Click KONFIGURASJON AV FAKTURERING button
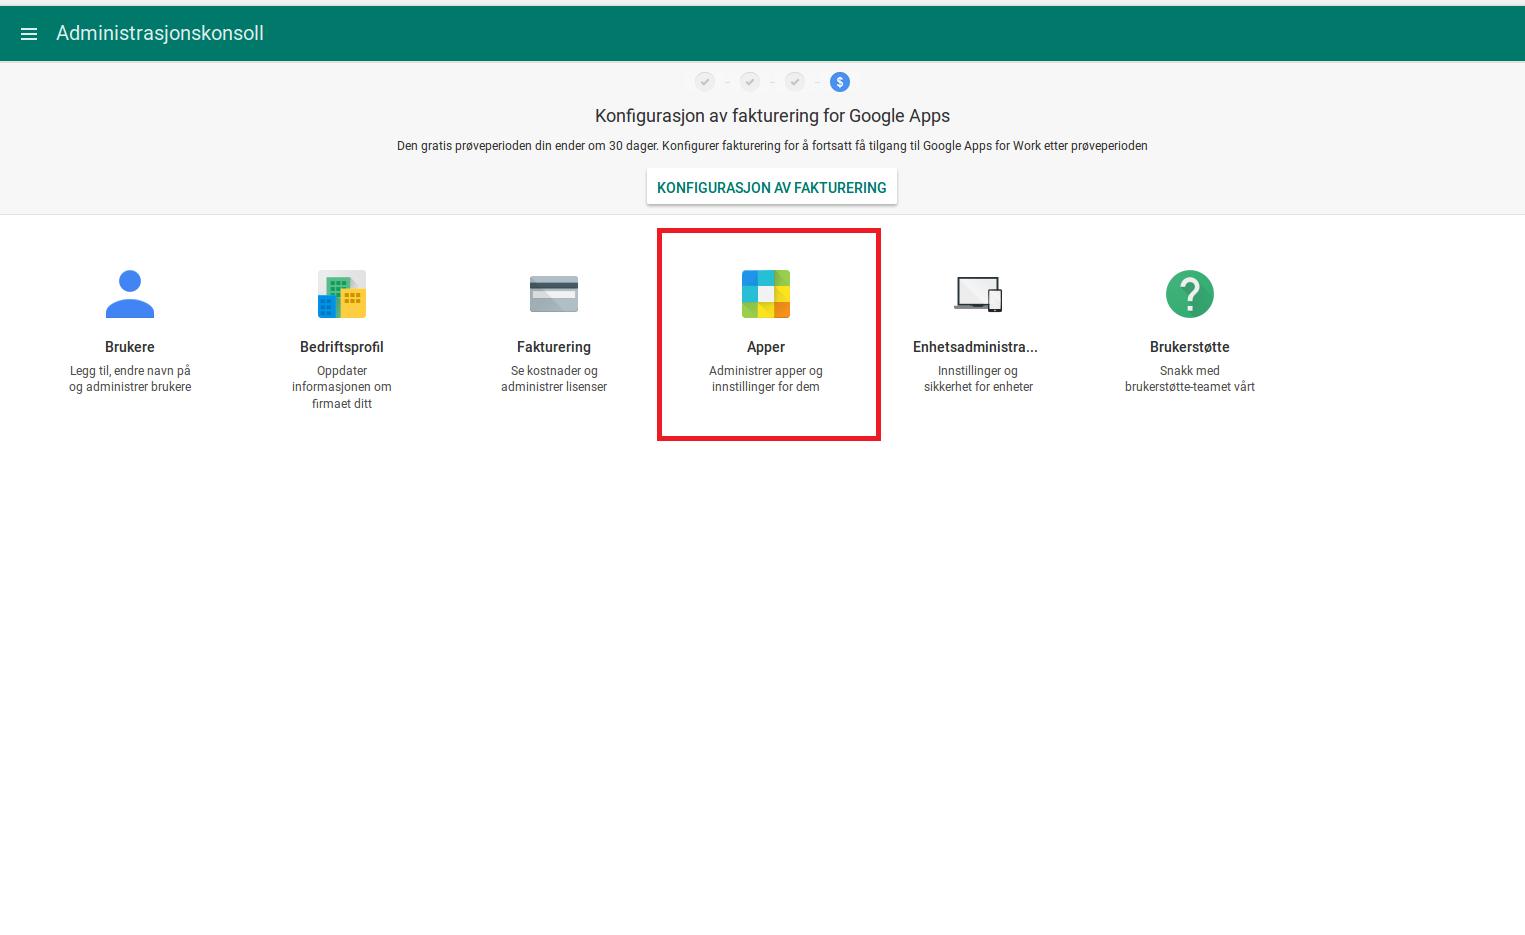The image size is (1525, 935). coord(772,187)
